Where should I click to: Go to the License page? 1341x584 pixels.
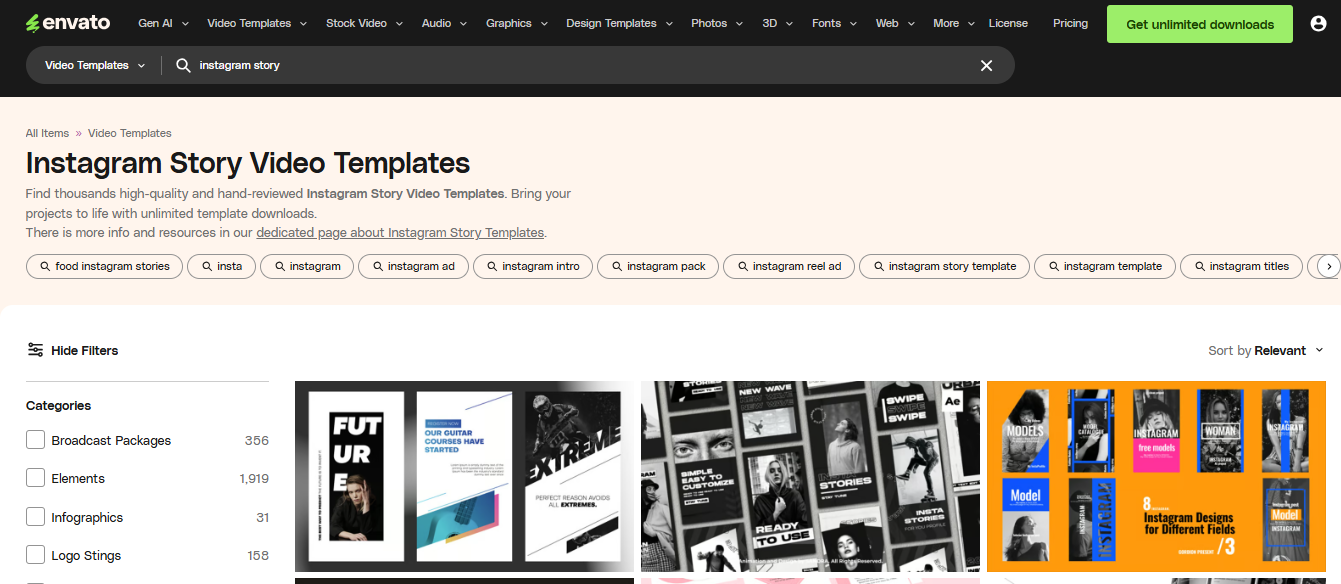[x=1008, y=23]
